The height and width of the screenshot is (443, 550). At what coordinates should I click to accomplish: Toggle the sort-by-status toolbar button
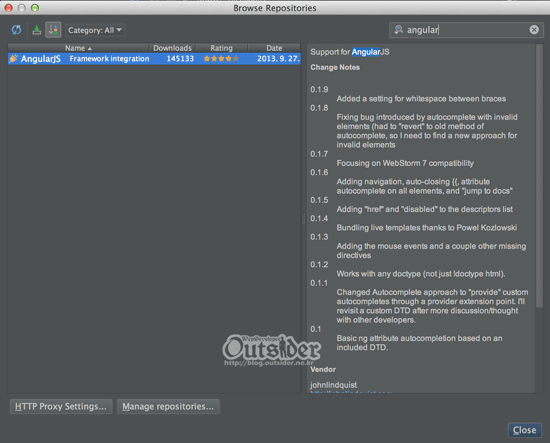(x=53, y=30)
